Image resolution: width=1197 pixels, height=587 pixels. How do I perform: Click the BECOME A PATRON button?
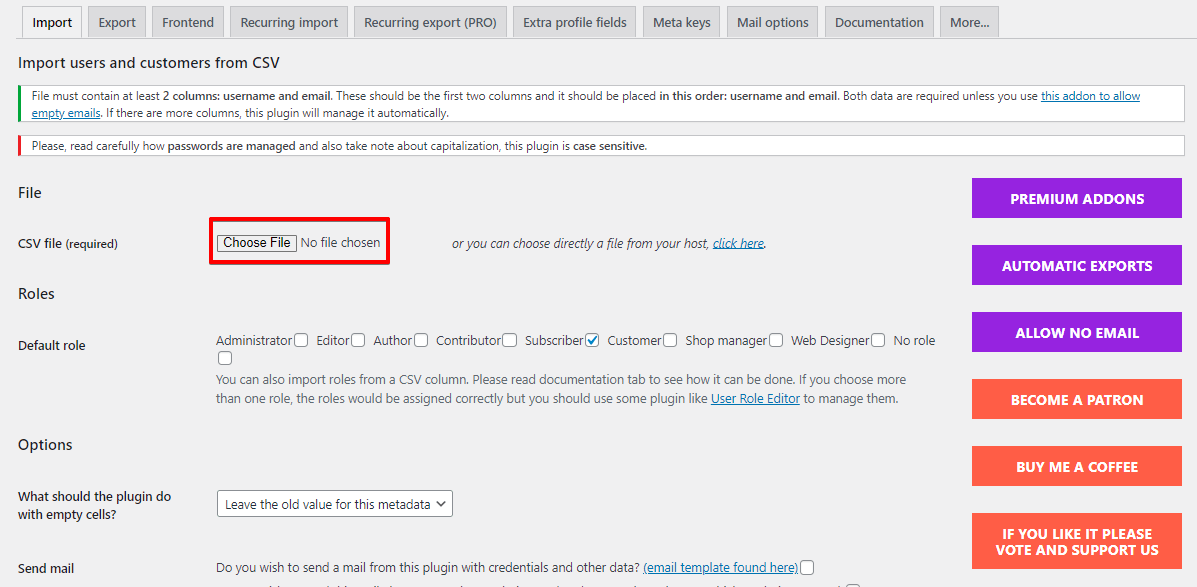pos(1076,399)
